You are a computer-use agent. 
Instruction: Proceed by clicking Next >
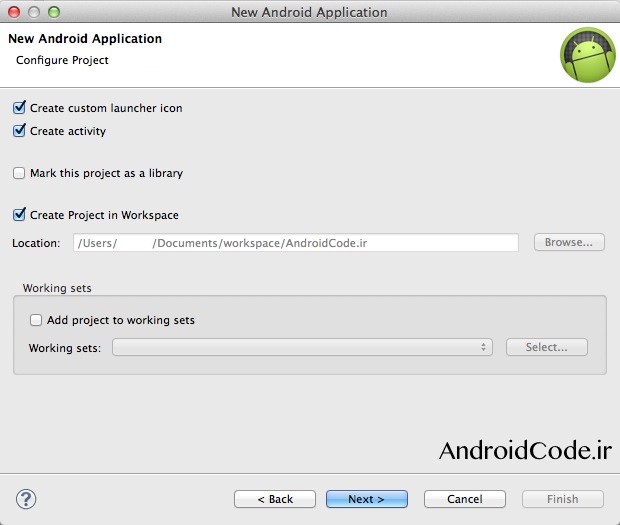click(366, 499)
